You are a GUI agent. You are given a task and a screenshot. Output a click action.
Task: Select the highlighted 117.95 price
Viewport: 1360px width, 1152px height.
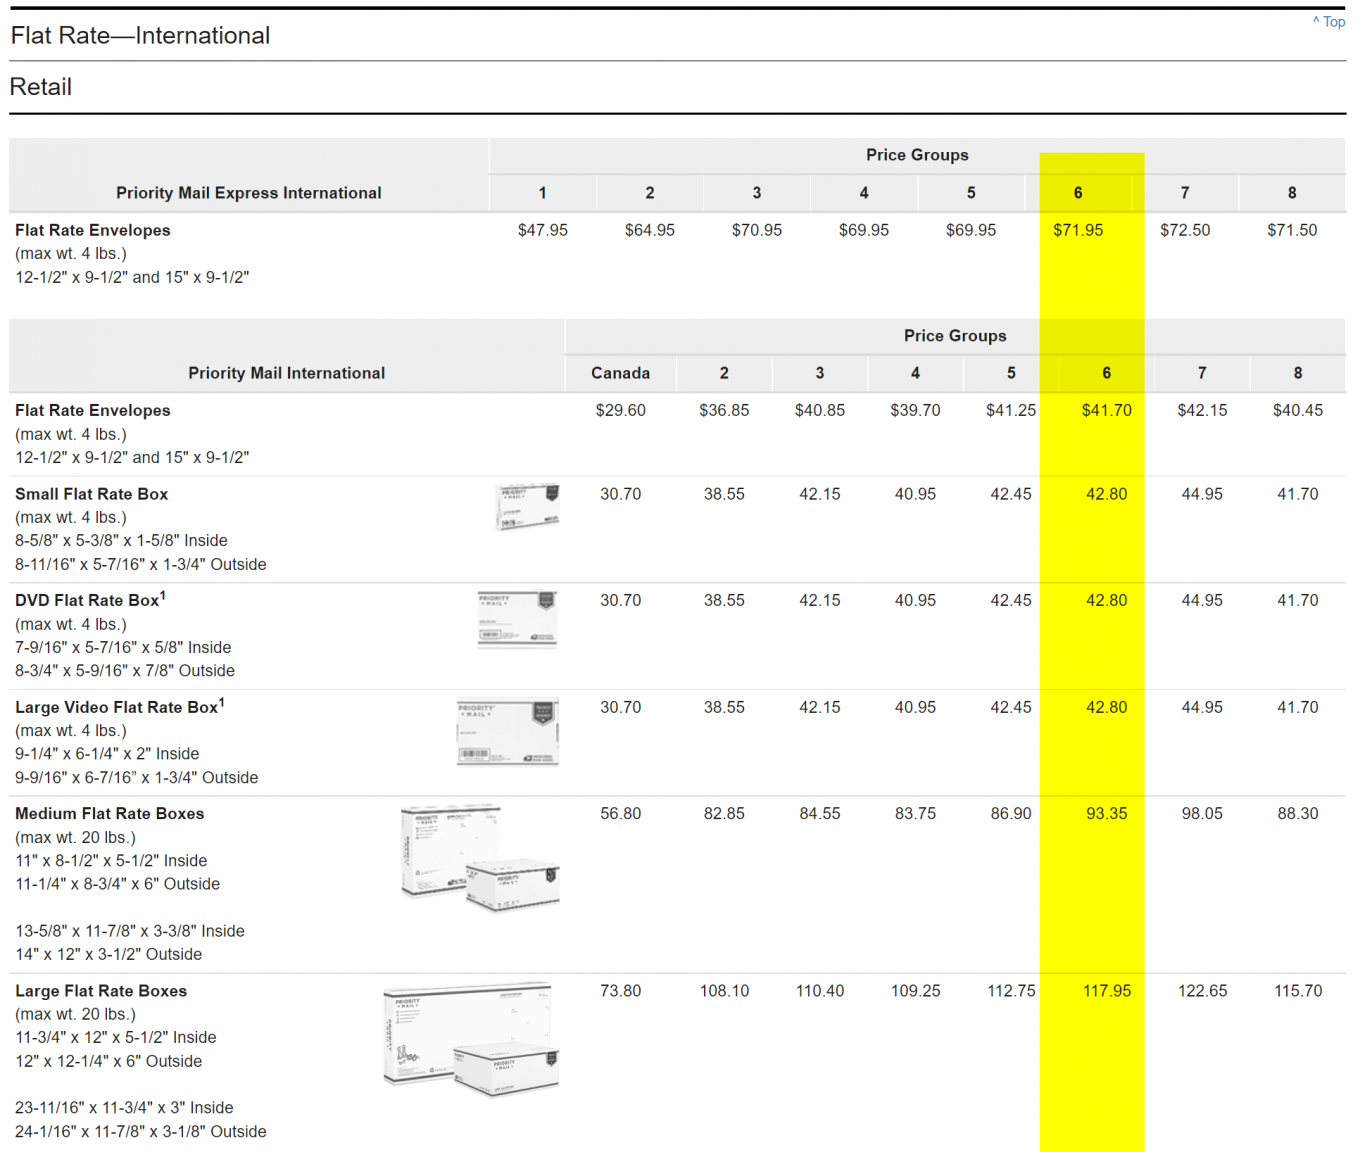1107,991
